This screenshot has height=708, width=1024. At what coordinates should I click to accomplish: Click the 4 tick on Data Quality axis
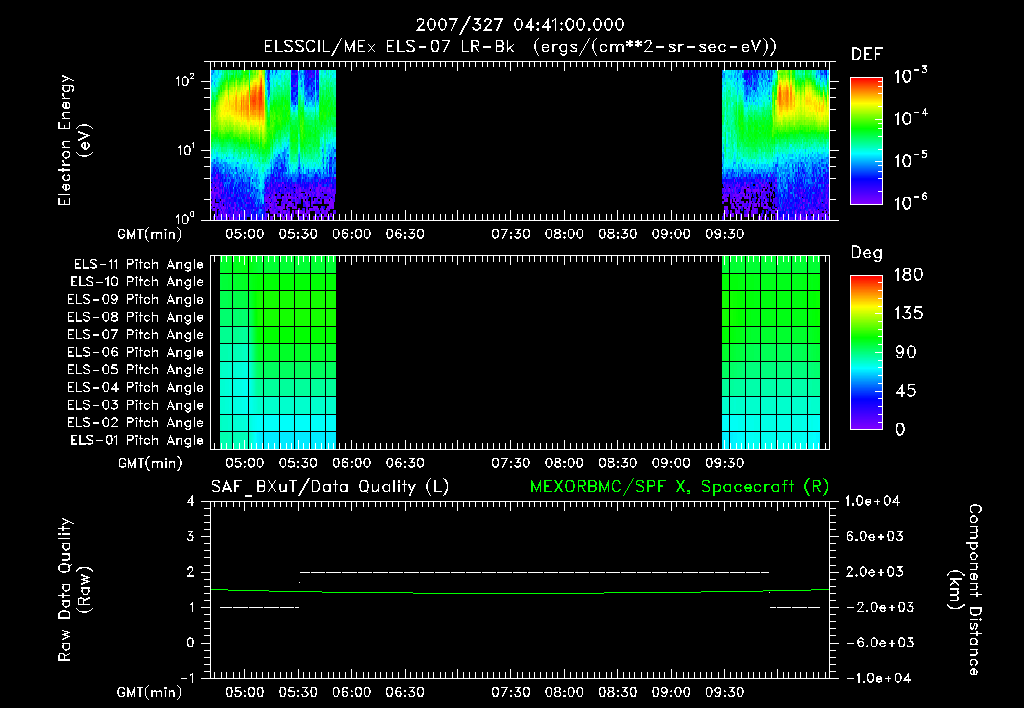tap(191, 501)
